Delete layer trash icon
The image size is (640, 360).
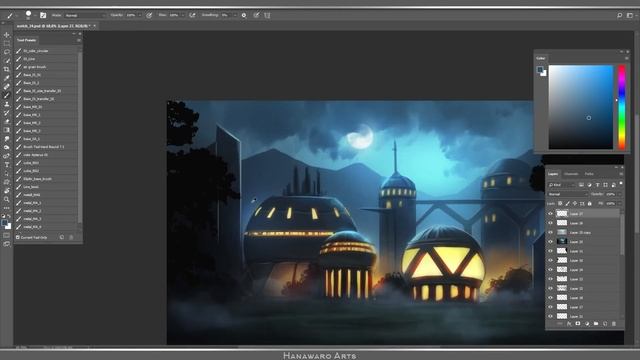click(614, 324)
